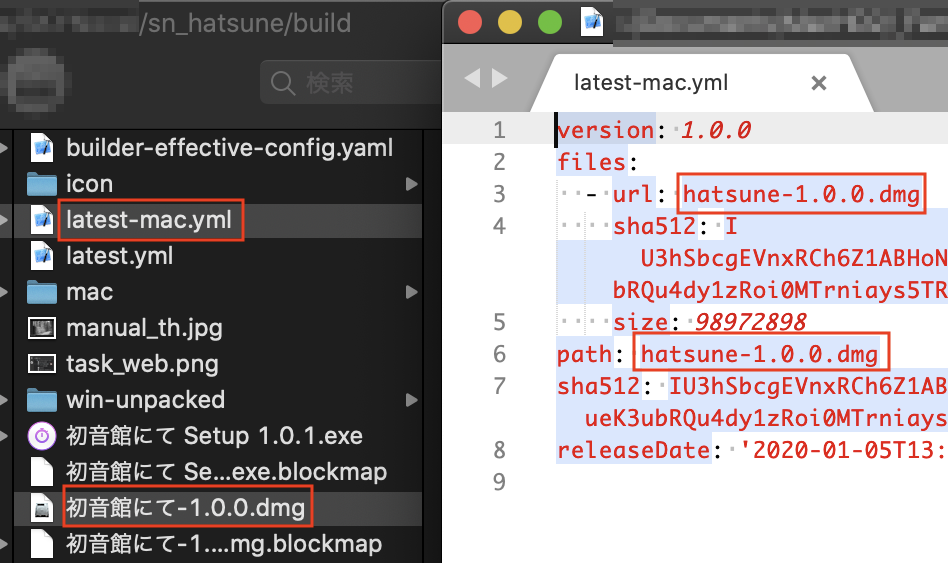
Task: Click the latest.yml file icon
Action: 42,256
